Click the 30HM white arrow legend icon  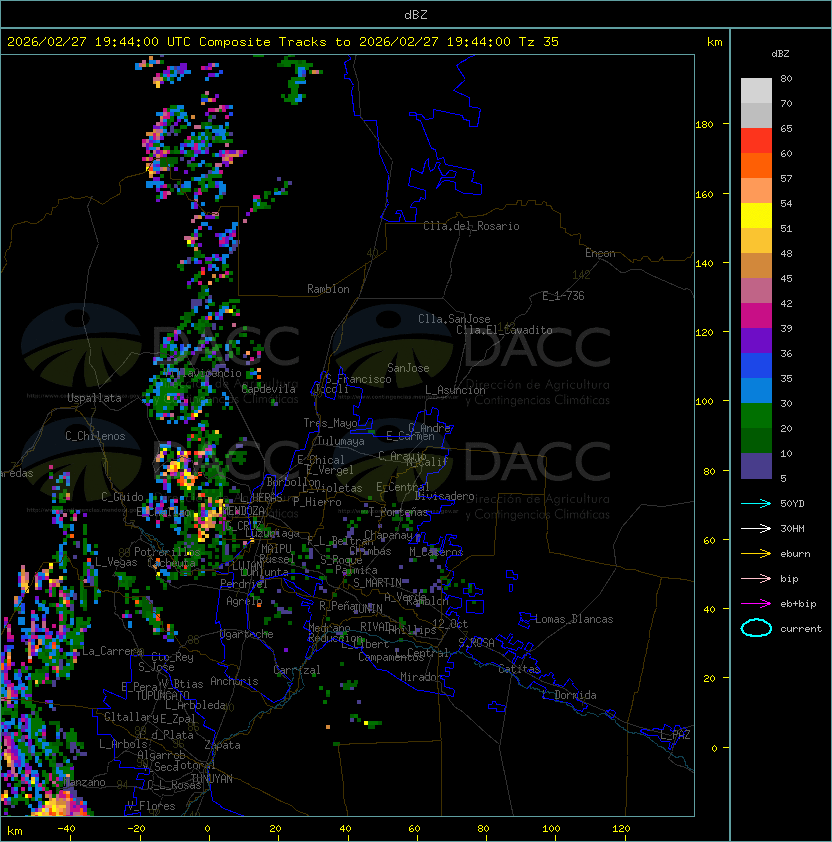point(756,528)
